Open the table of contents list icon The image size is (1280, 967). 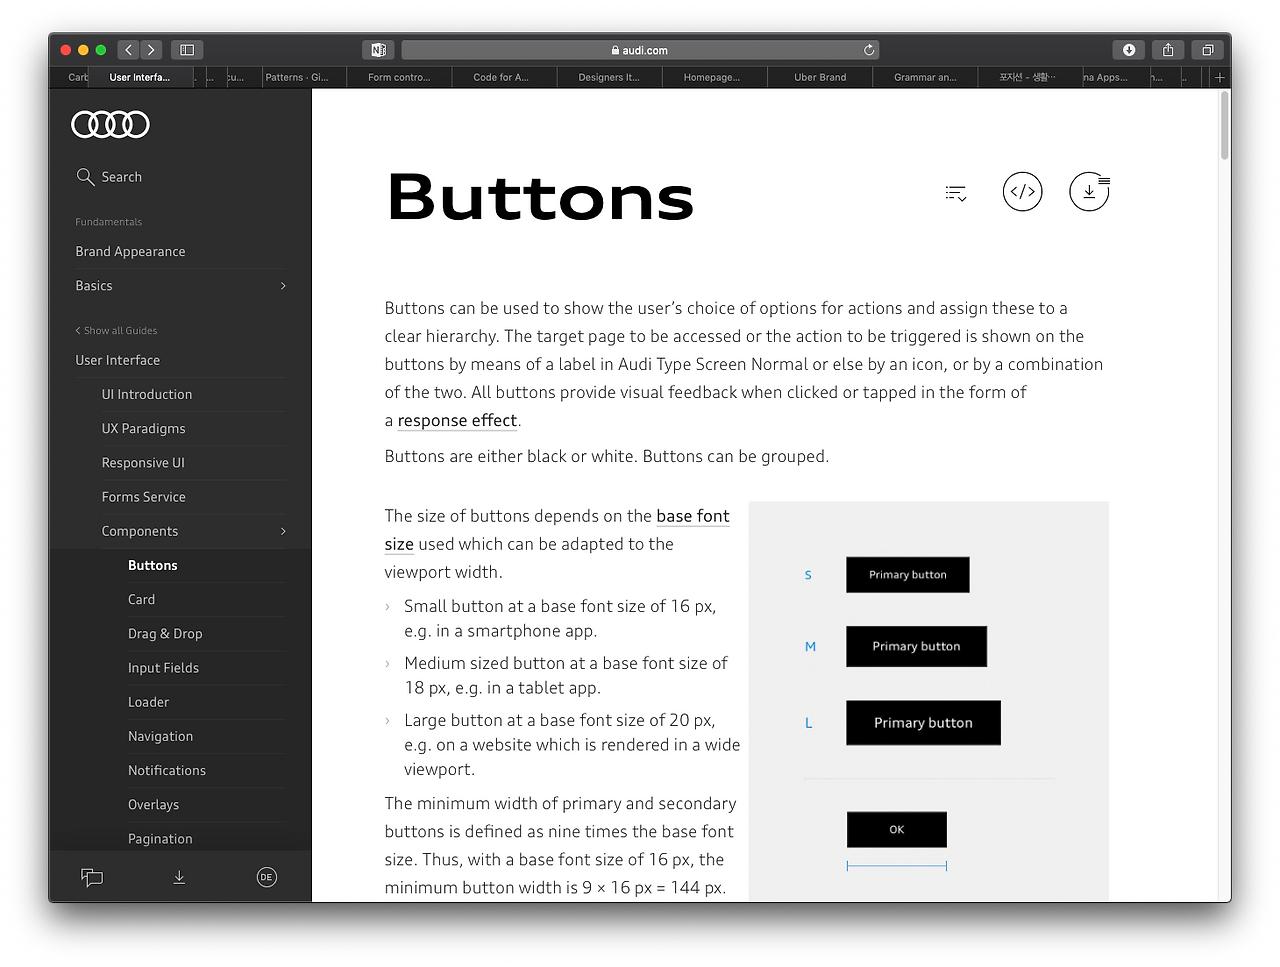tap(956, 193)
